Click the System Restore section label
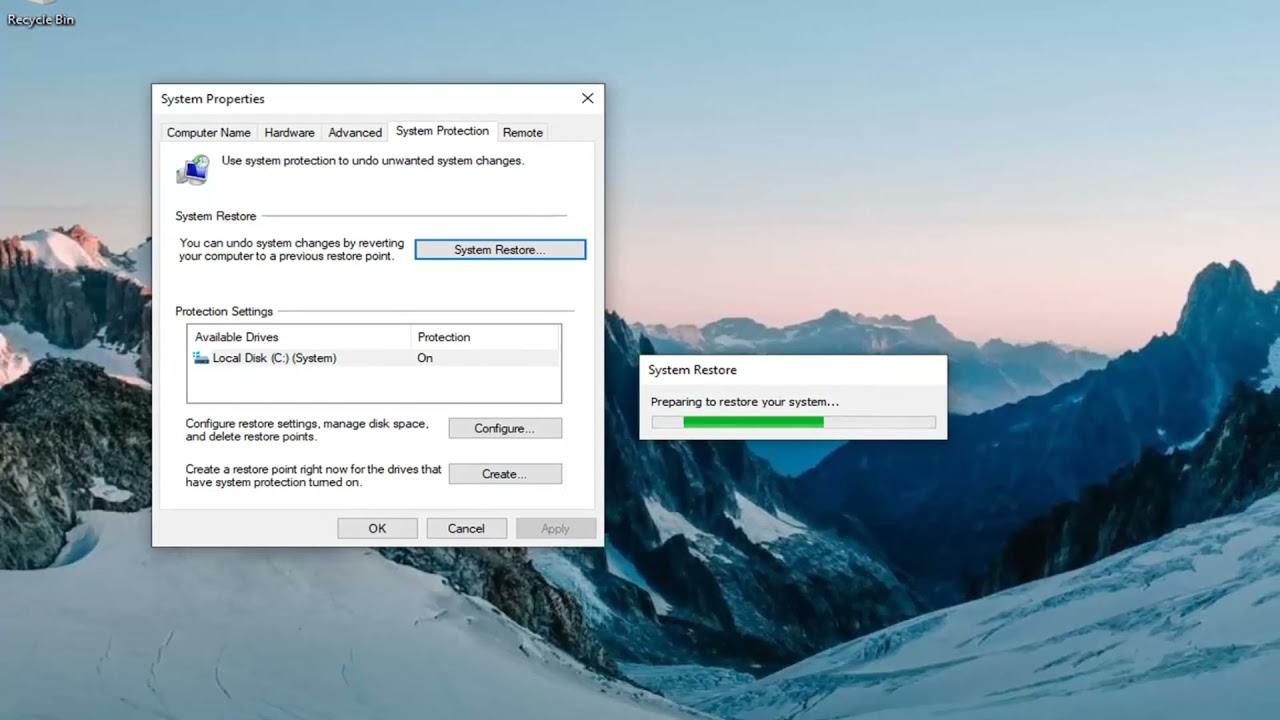The height and width of the screenshot is (720, 1280). pos(216,216)
